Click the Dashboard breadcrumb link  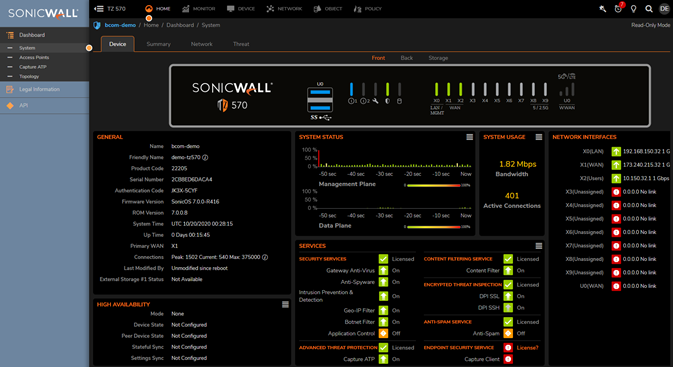click(180, 25)
